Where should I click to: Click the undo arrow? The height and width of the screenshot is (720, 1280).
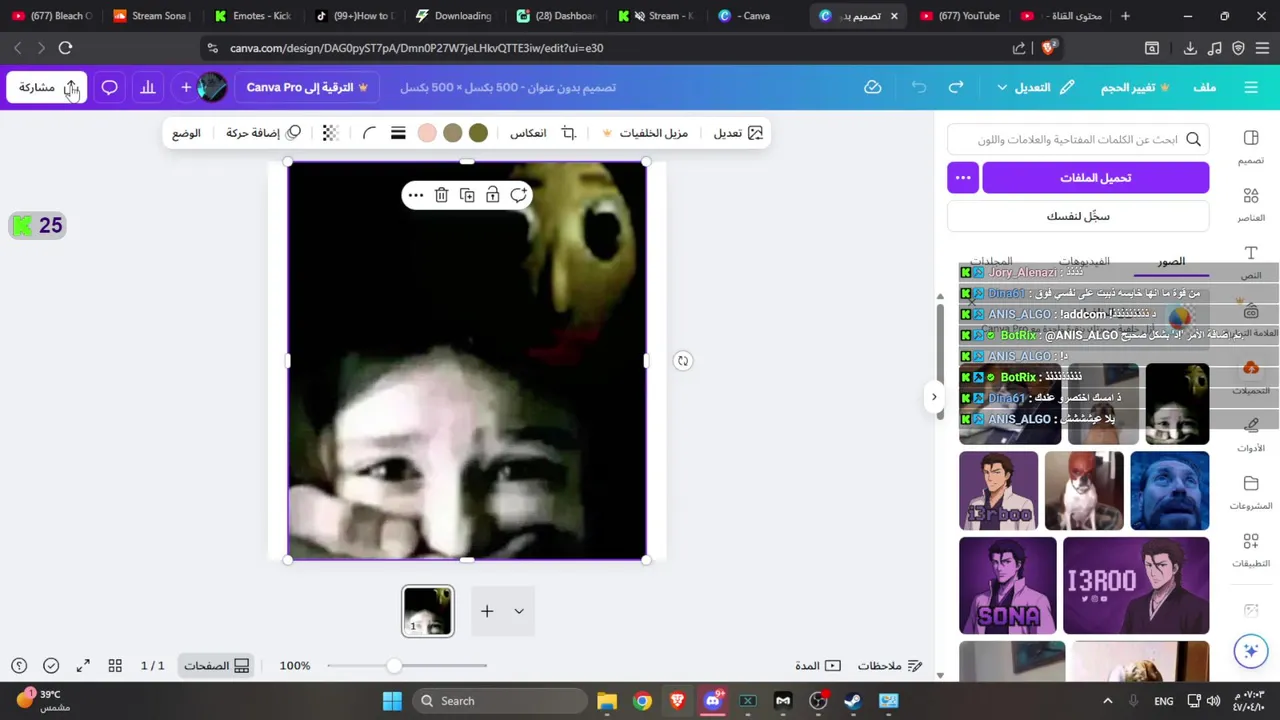click(x=919, y=87)
